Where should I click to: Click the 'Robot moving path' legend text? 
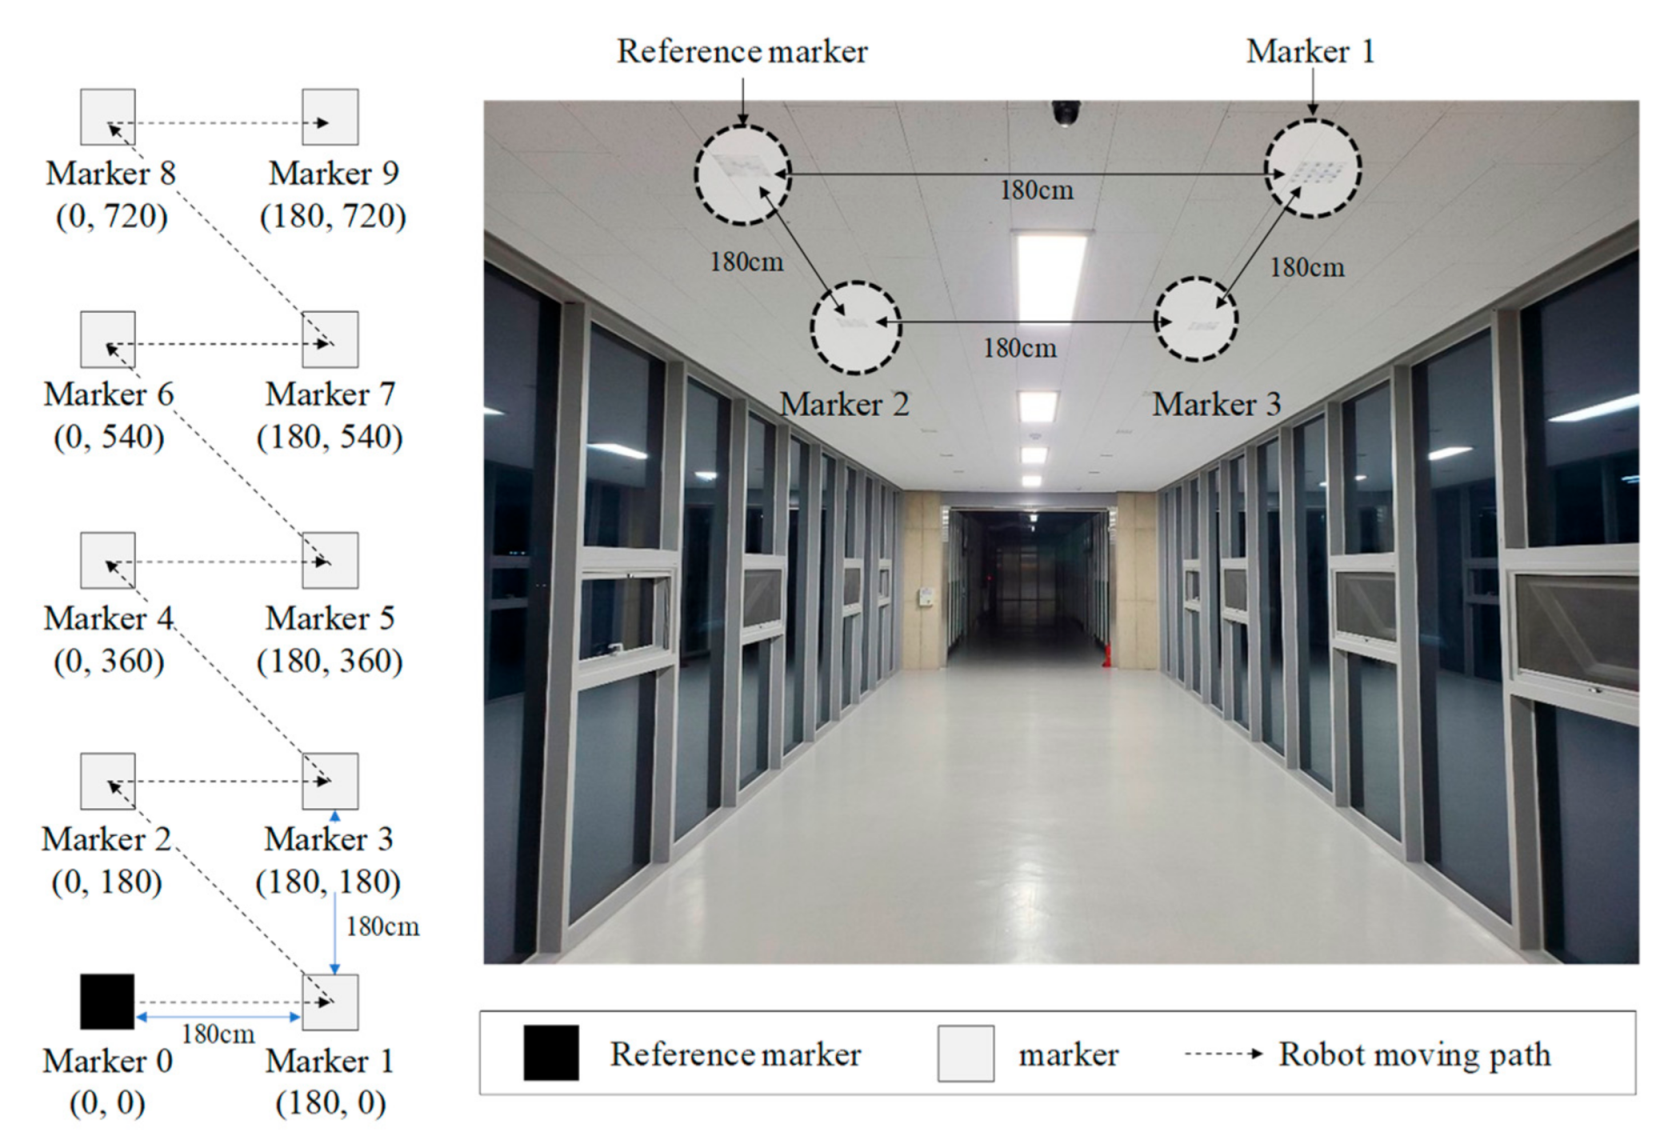tap(1415, 1055)
